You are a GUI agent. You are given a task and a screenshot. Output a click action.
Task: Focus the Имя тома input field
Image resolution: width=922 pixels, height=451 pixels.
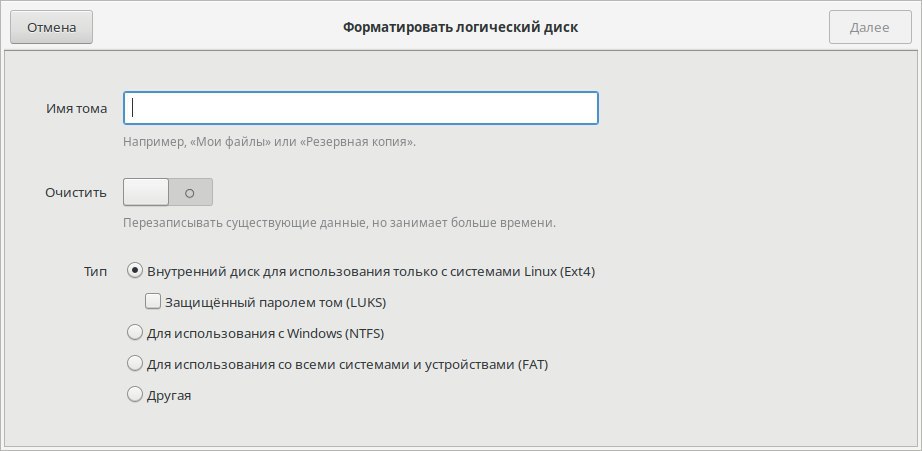(360, 108)
